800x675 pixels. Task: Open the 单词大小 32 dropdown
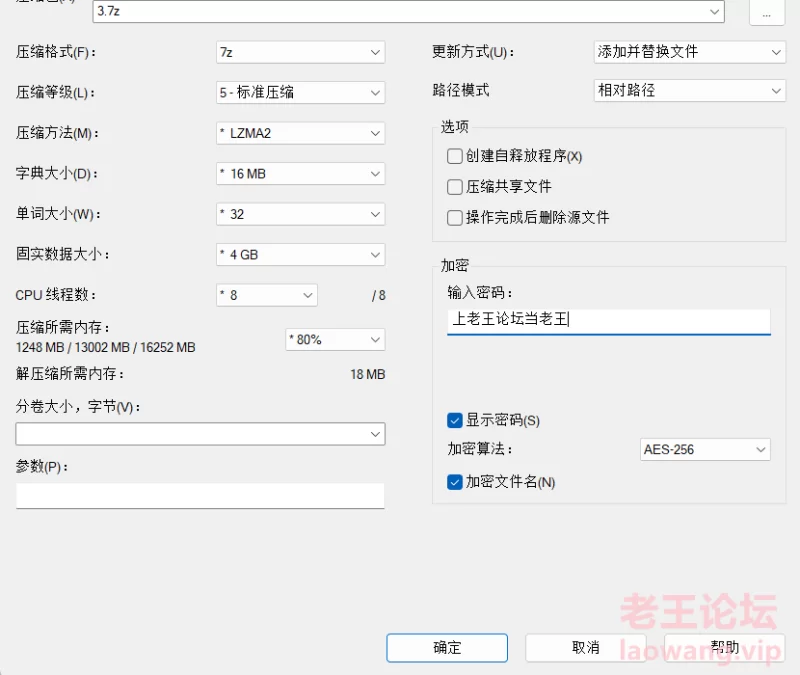click(301, 214)
